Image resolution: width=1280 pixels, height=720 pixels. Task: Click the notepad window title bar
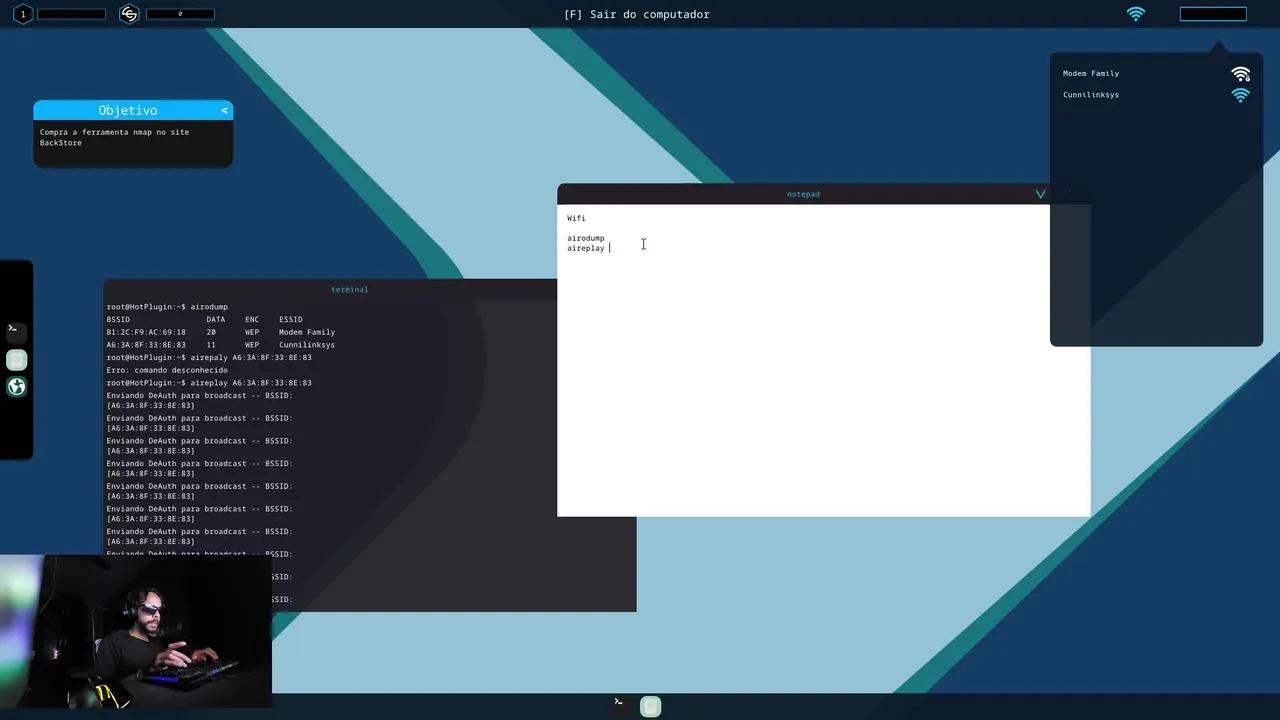point(802,194)
